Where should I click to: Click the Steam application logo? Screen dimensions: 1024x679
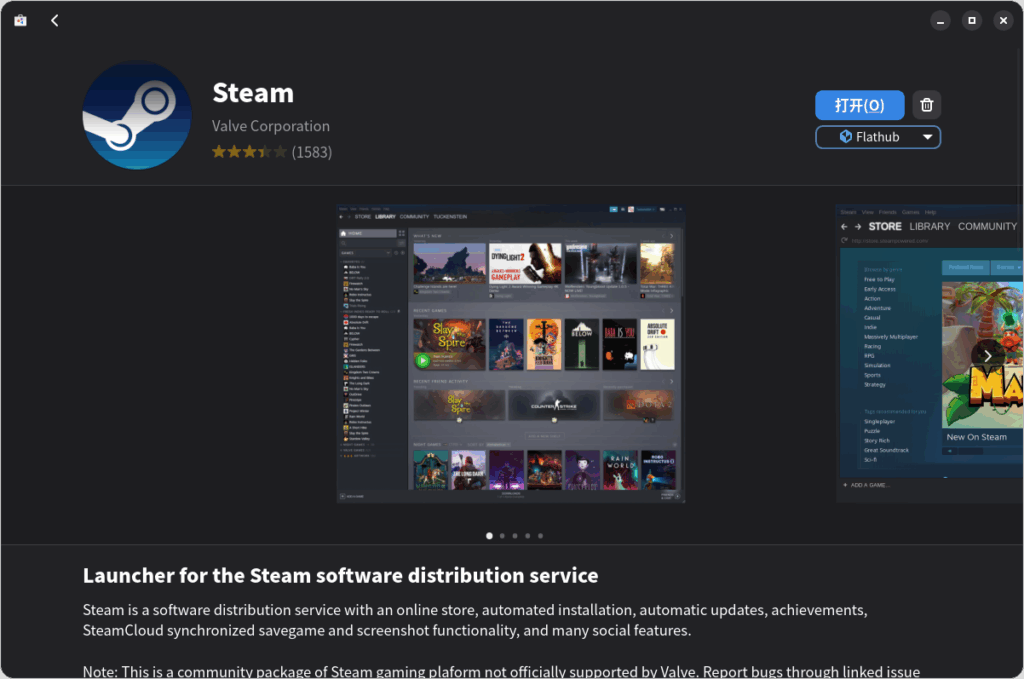pos(137,116)
